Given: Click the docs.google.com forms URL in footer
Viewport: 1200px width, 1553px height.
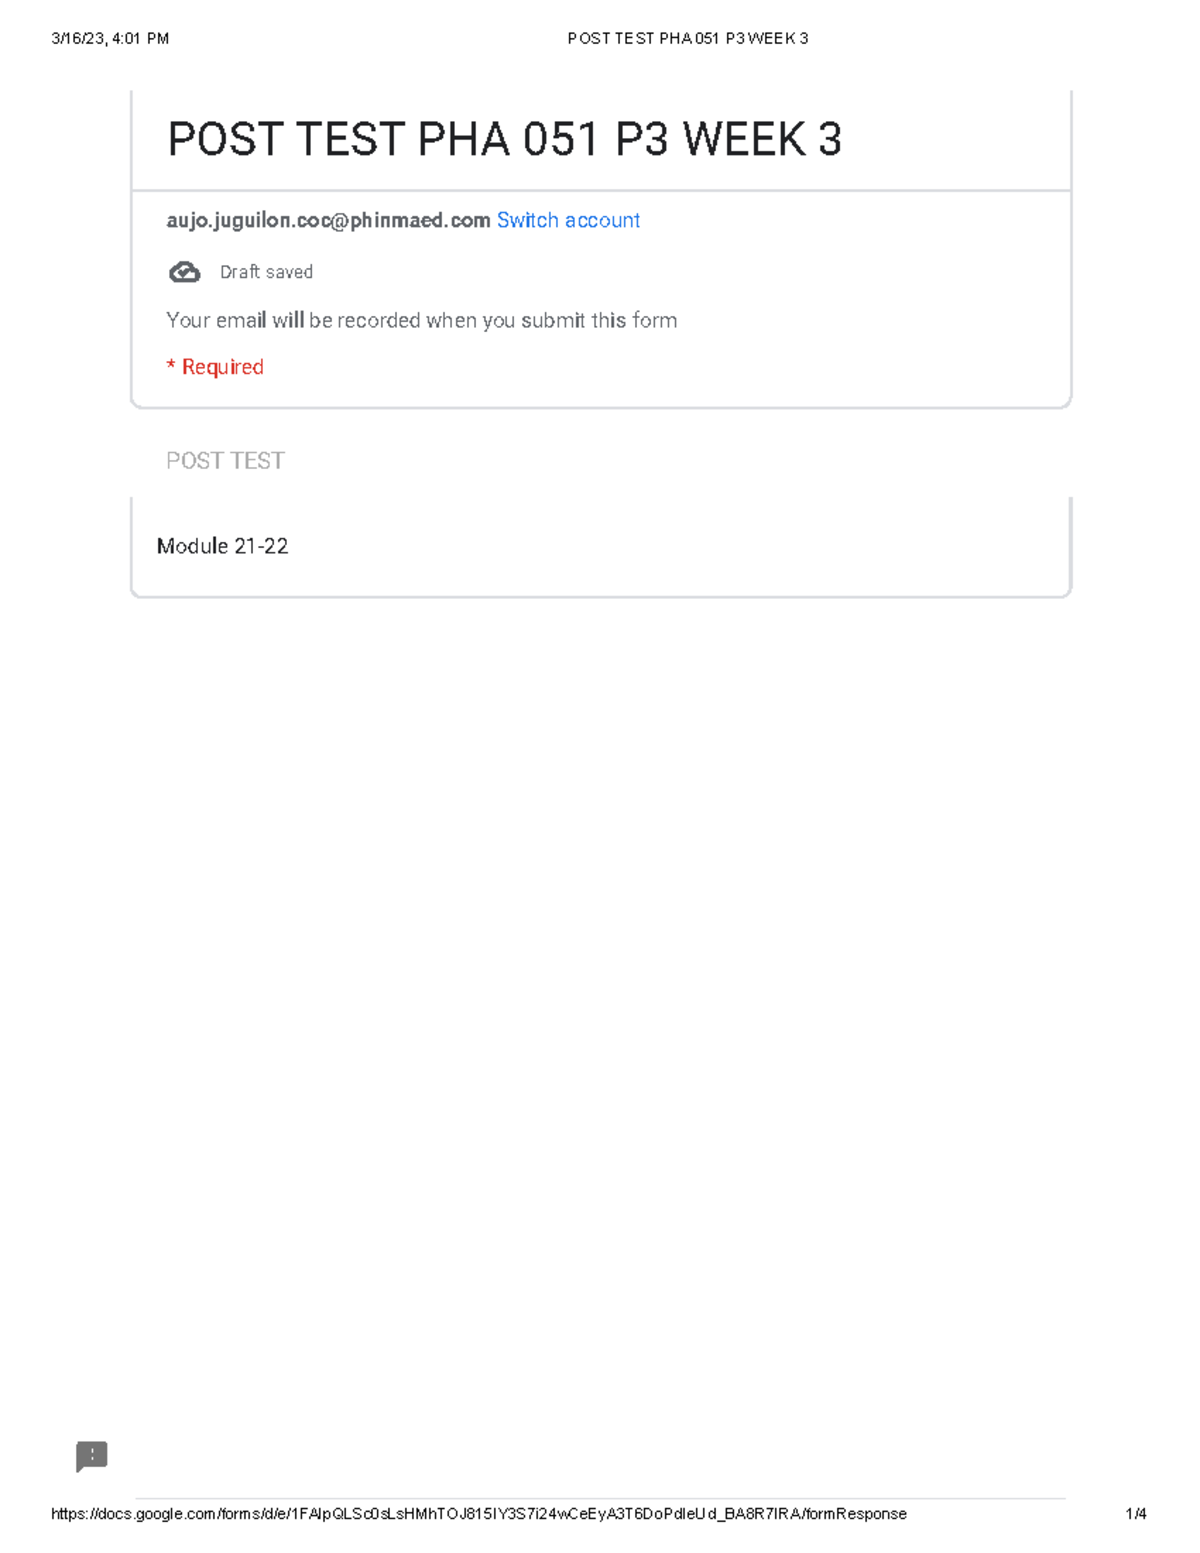Looking at the screenshot, I should tap(478, 1514).
